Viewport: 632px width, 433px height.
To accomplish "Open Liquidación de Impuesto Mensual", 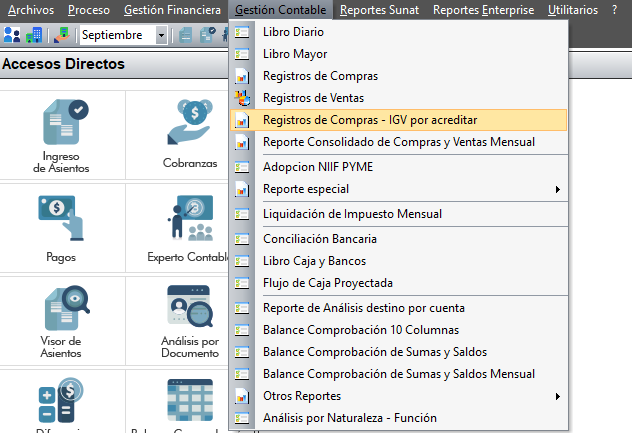I will click(398, 214).
